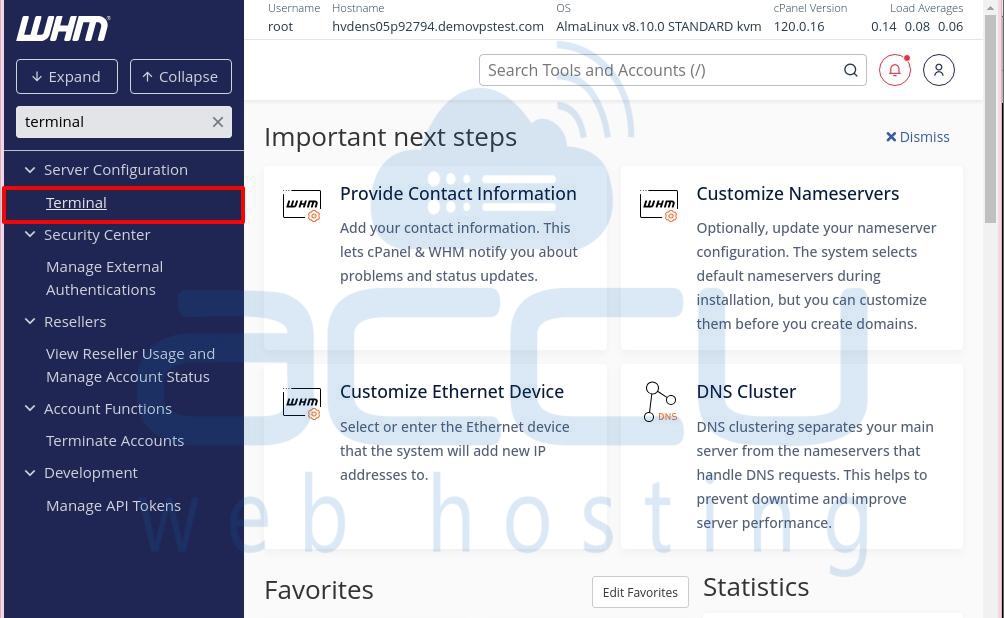This screenshot has width=1004, height=618.
Task: Click the Expand button in the sidebar
Action: tap(67, 77)
